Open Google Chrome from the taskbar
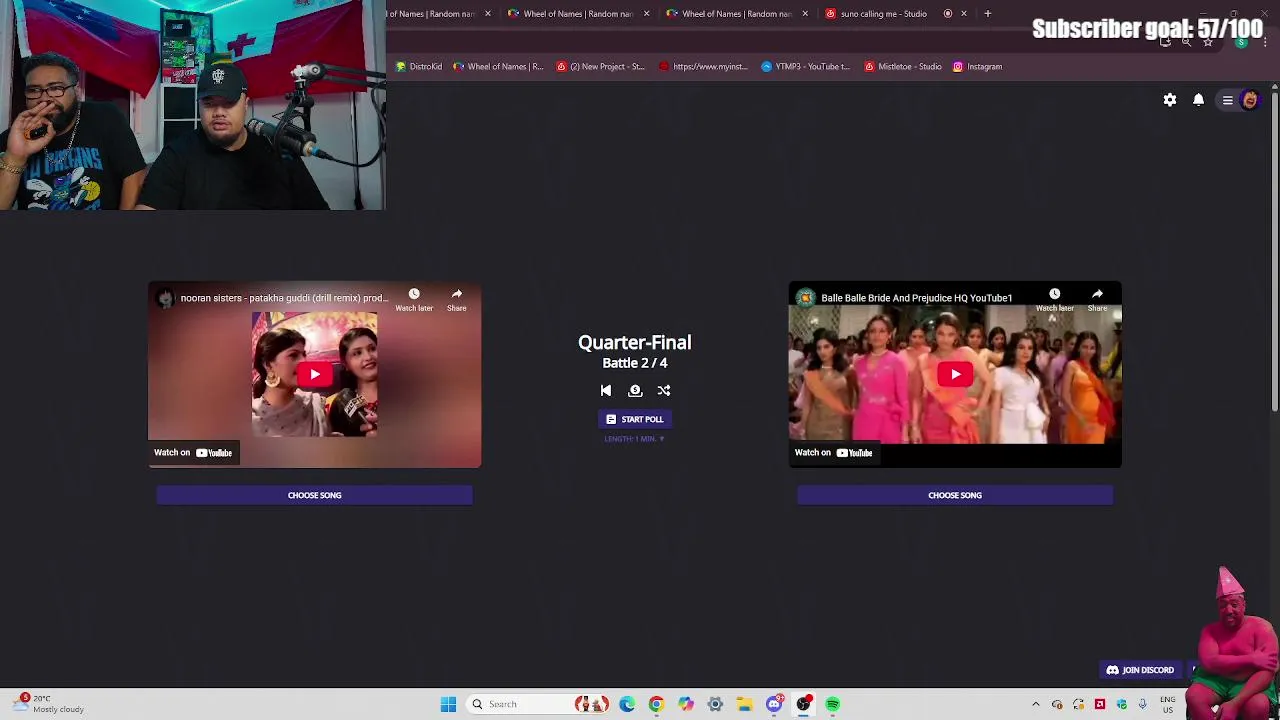Screen dimensions: 1280x720 pos(656,704)
